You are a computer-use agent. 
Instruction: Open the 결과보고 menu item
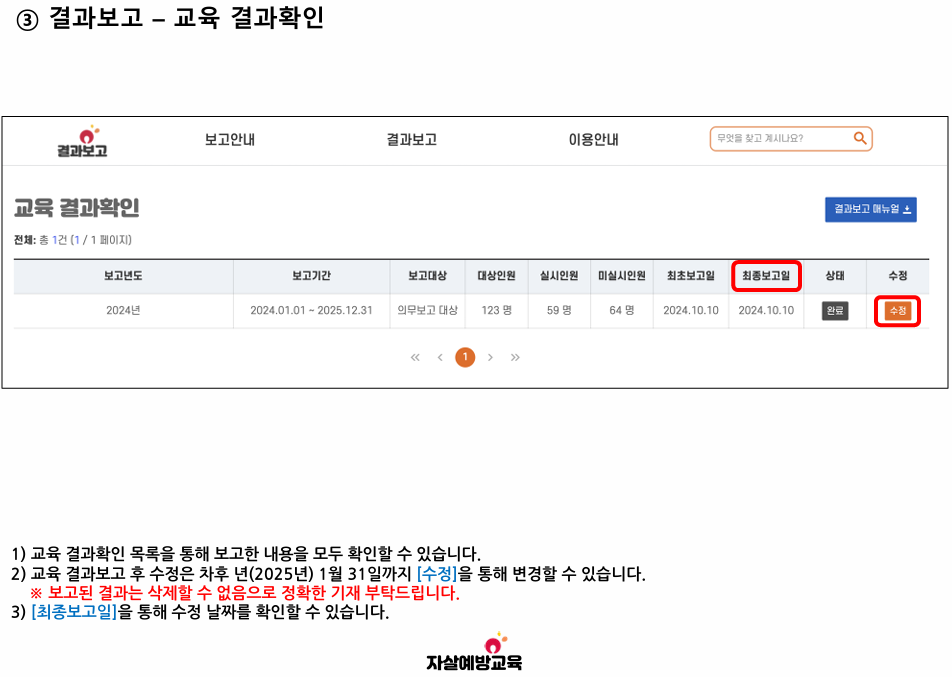coord(411,140)
